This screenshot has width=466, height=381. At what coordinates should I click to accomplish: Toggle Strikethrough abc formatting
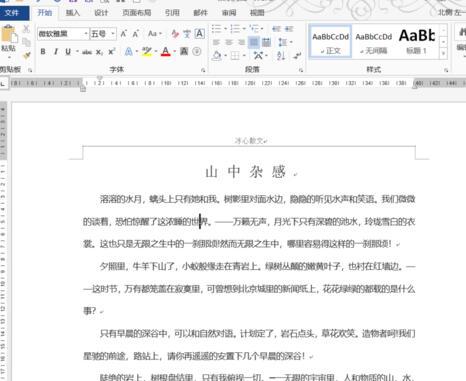pos(87,52)
